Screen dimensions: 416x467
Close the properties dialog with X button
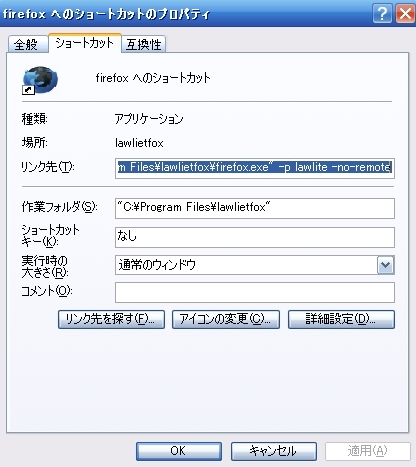(x=405, y=14)
